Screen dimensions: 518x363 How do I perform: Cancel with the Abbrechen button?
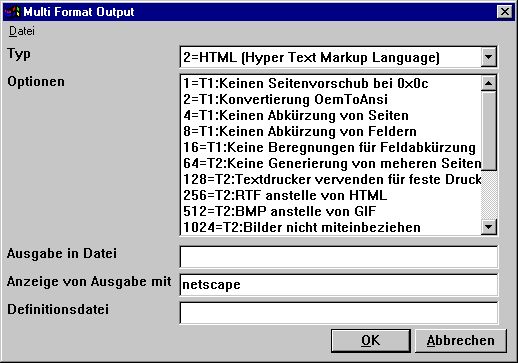point(461,341)
